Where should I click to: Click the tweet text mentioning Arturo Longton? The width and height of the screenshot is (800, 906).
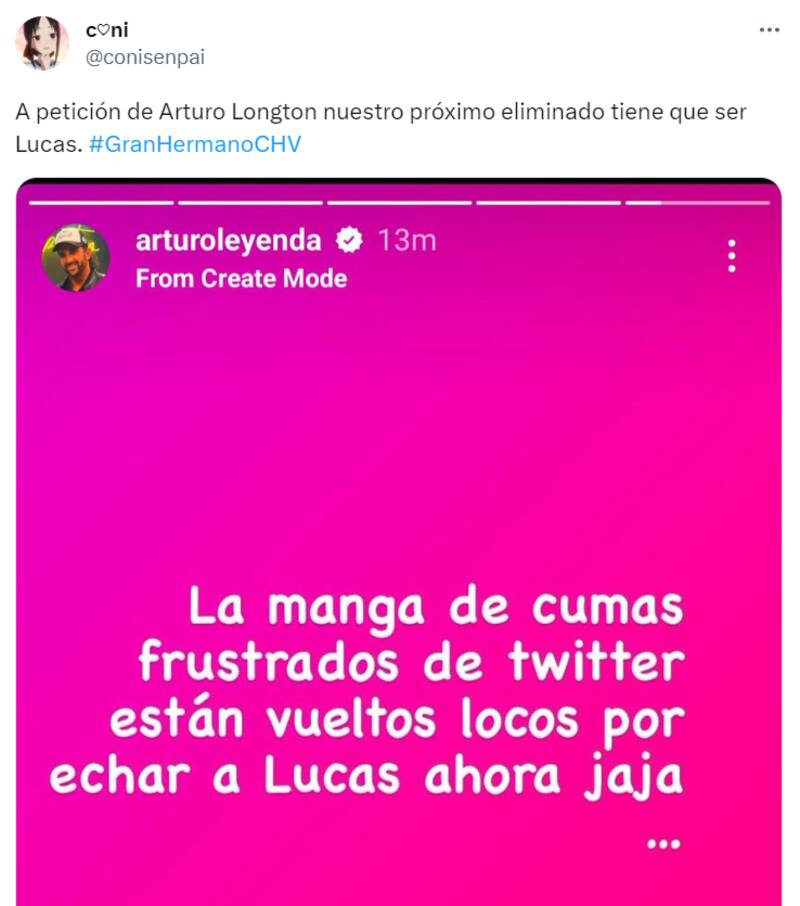[381, 128]
